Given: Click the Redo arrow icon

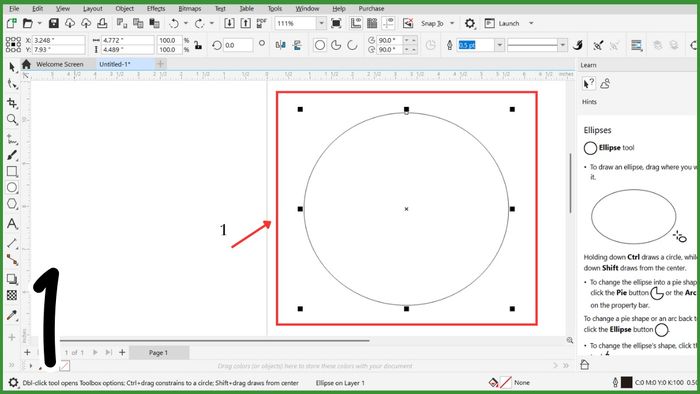Looking at the screenshot, I should tap(199, 23).
